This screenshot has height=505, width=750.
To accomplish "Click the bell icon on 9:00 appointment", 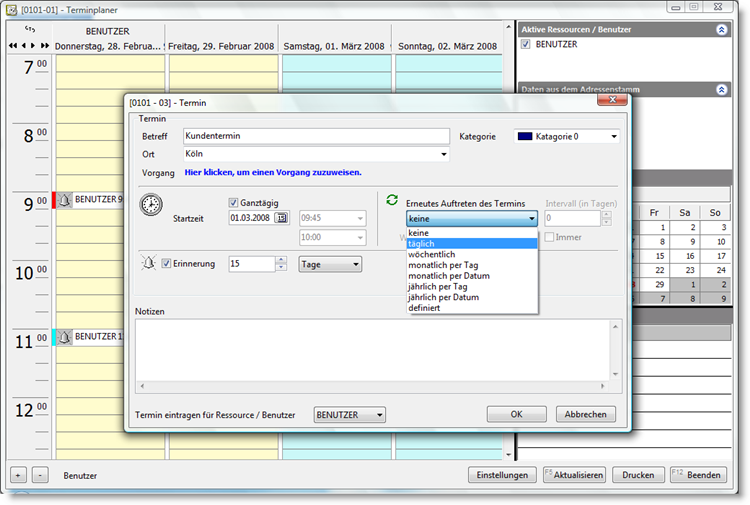I will click(x=64, y=199).
